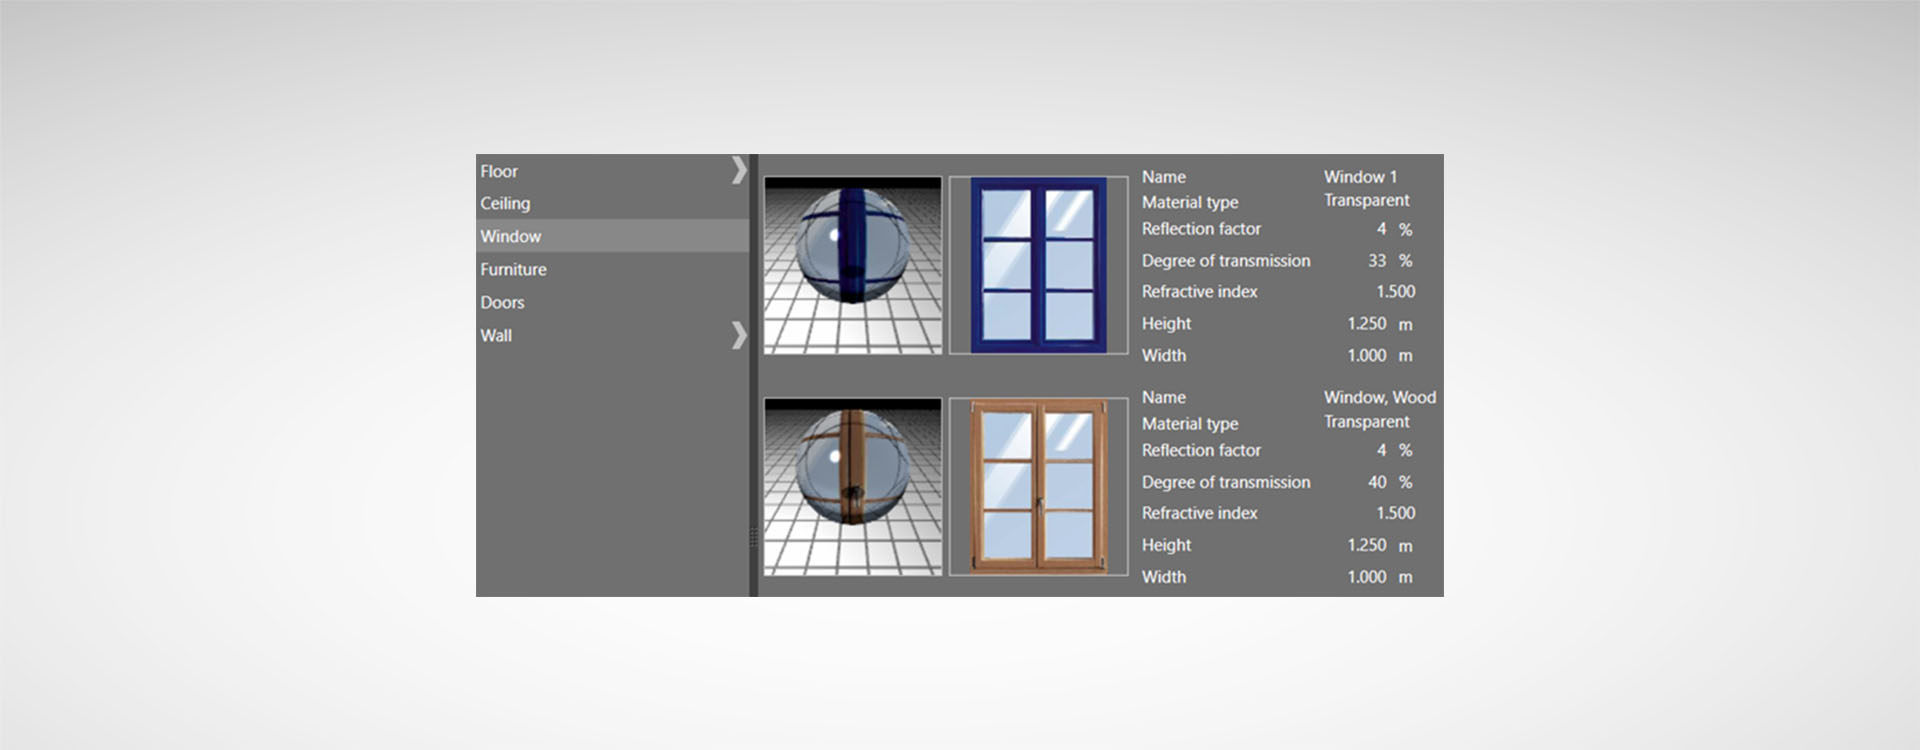Click Window, Wood refractive index 1.500

(x=1395, y=512)
